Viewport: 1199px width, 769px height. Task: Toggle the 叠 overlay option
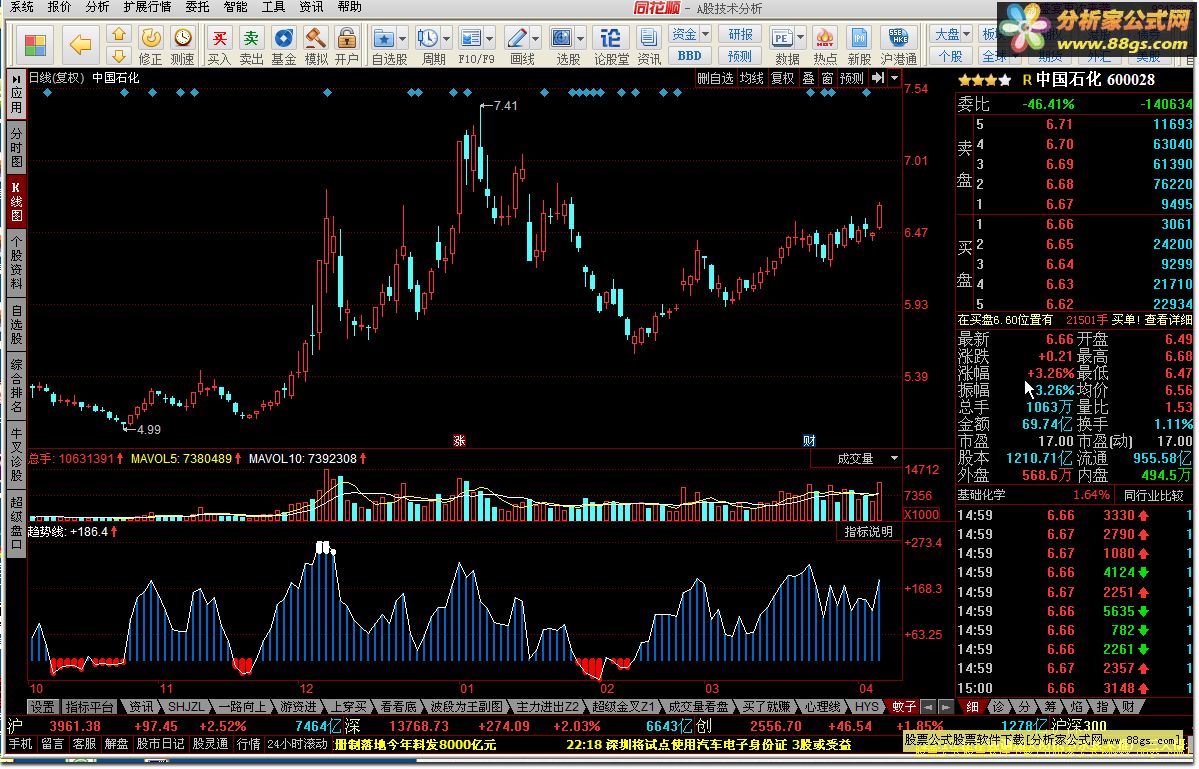point(808,78)
